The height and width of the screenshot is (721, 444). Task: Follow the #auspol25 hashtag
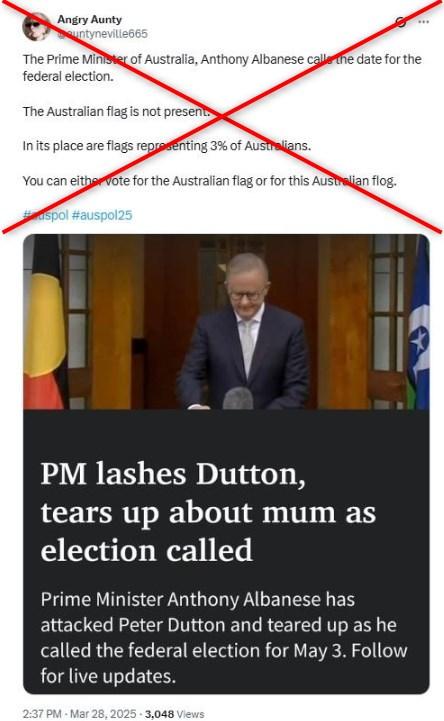pos(102,215)
